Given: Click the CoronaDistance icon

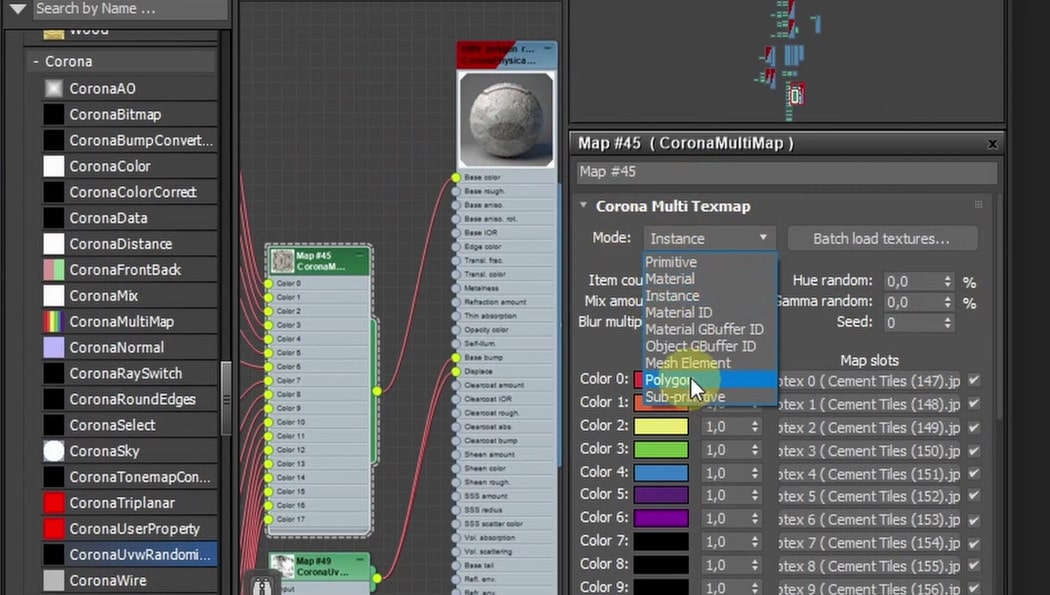Looking at the screenshot, I should 54,244.
